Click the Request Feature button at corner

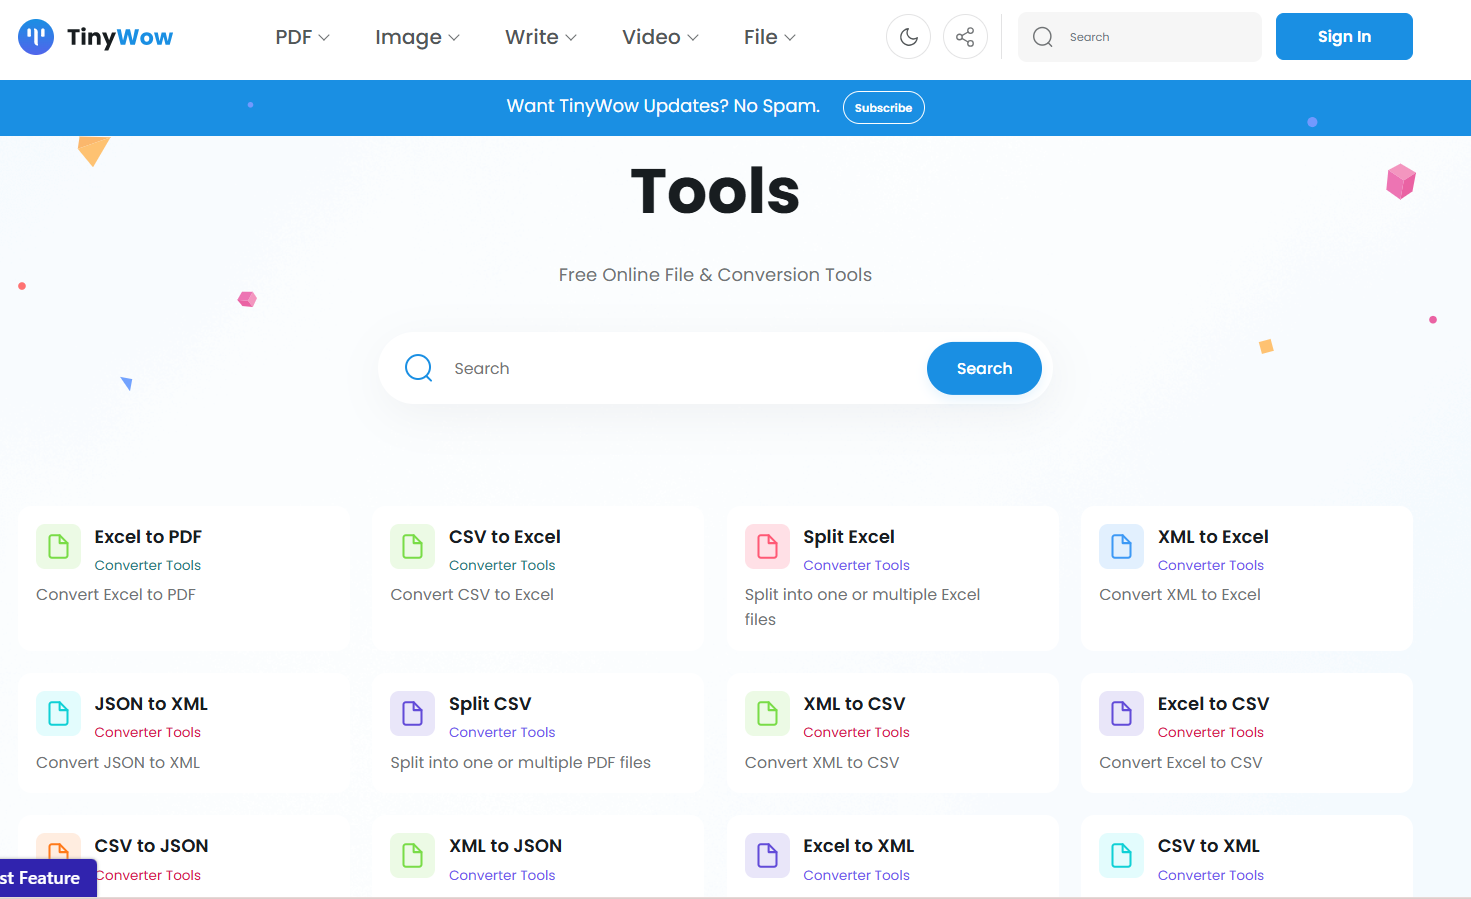point(48,878)
